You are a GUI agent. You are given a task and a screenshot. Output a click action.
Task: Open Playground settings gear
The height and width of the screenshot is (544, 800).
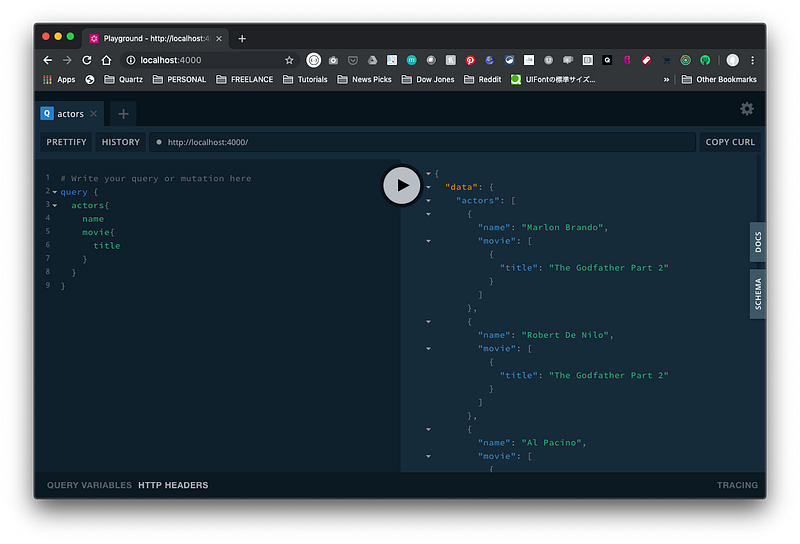747,109
